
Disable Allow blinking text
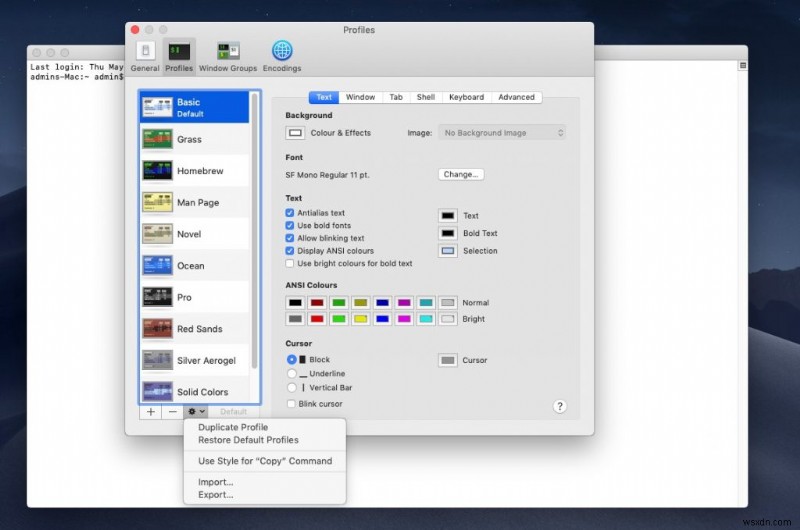click(x=290, y=238)
